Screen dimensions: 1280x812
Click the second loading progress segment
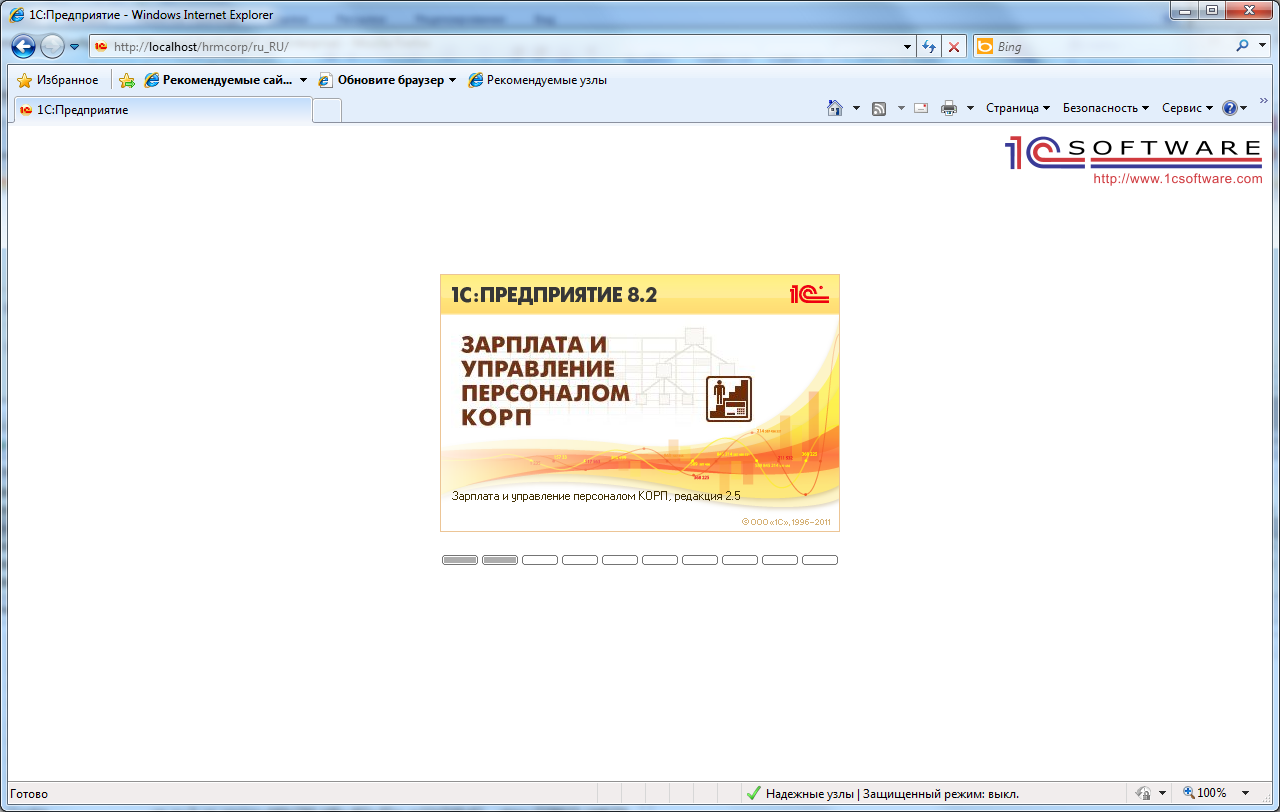pos(500,560)
